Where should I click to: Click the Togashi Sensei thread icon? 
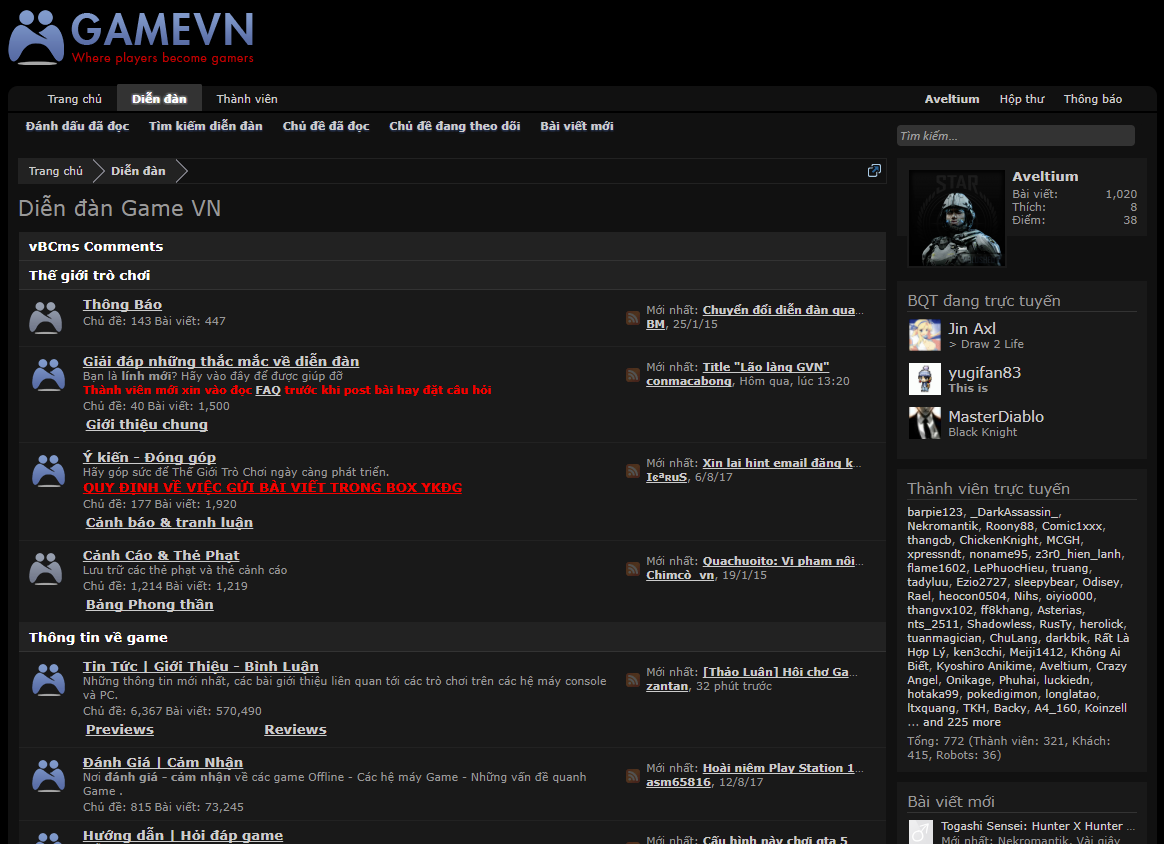(921, 831)
